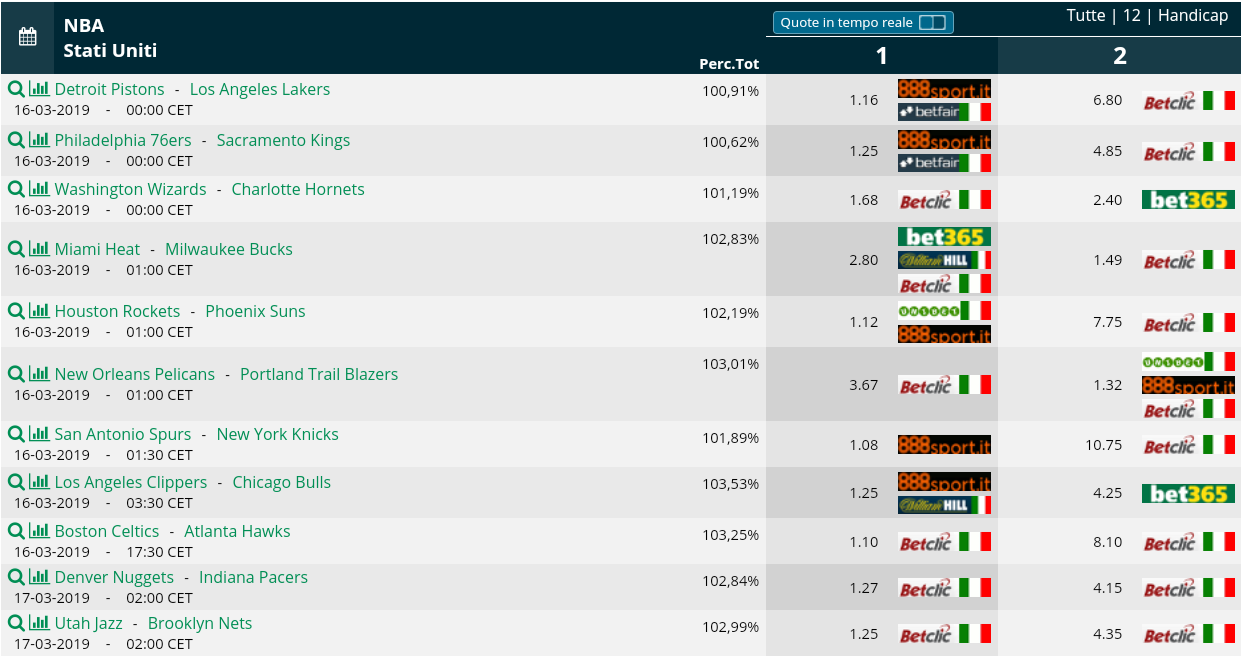This screenshot has height=659, width=1241.
Task: Switch to the Handicap tab
Action: coord(1192,15)
